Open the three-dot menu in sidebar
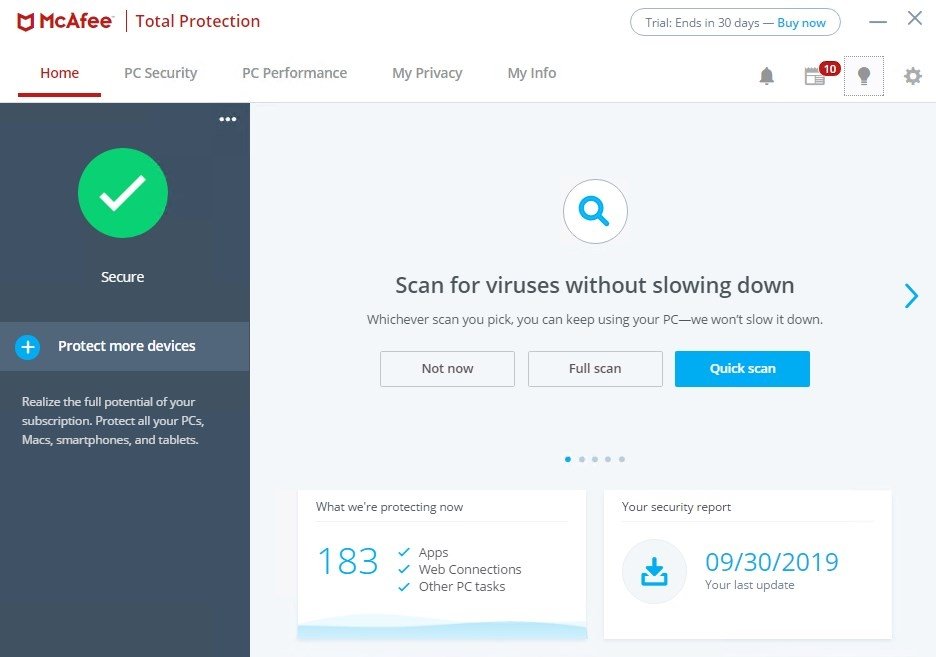This screenshot has width=936, height=657. point(227,119)
